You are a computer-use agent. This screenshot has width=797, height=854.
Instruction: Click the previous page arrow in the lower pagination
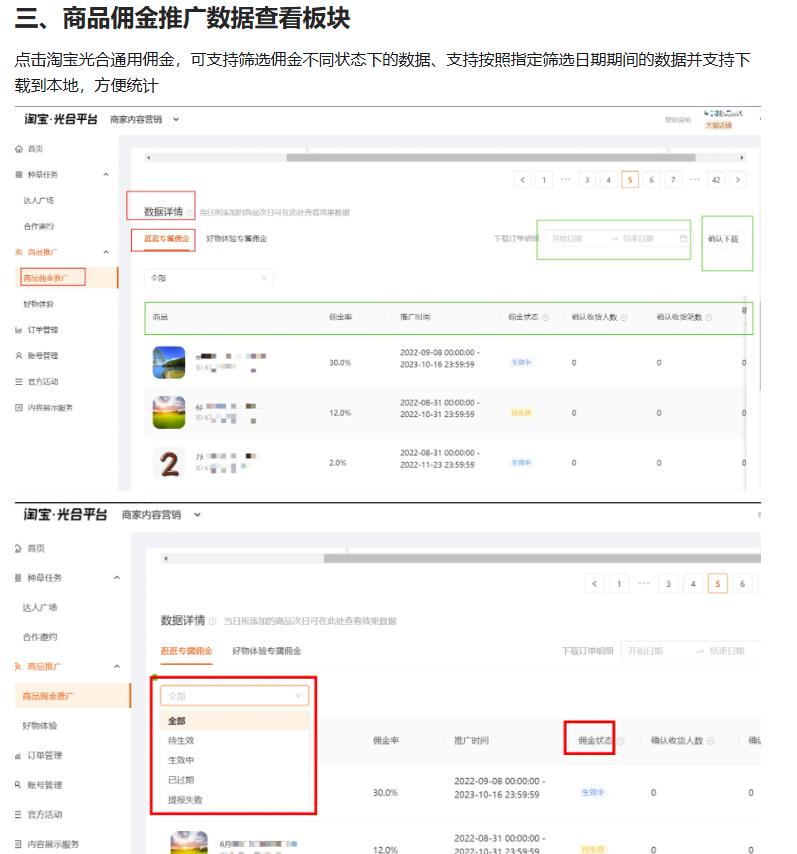click(595, 584)
